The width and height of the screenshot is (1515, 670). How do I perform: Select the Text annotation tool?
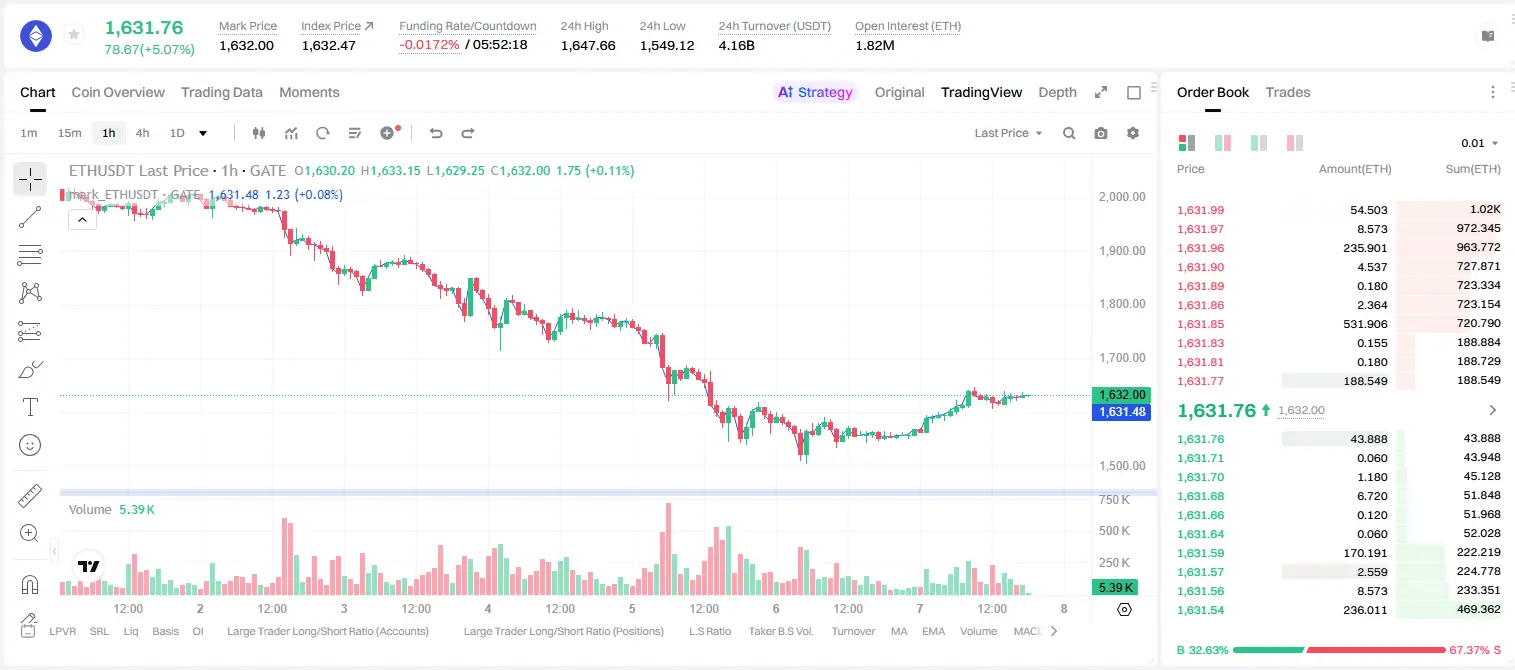click(30, 407)
